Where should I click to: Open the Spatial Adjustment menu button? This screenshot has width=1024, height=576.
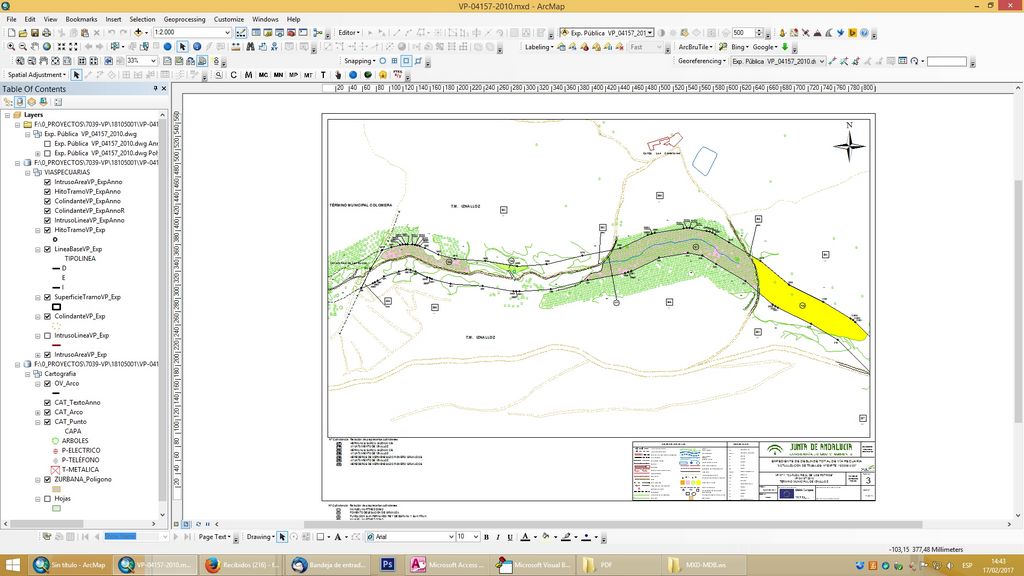(x=37, y=75)
